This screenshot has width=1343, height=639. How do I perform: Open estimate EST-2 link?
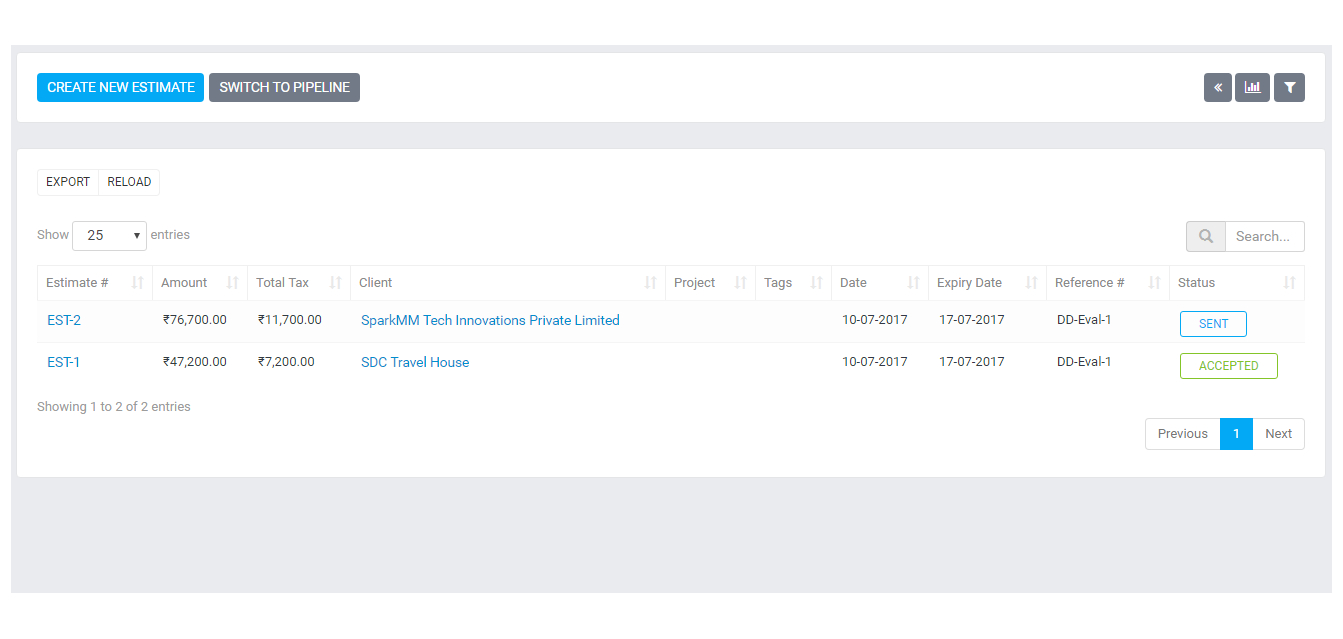[x=64, y=321]
